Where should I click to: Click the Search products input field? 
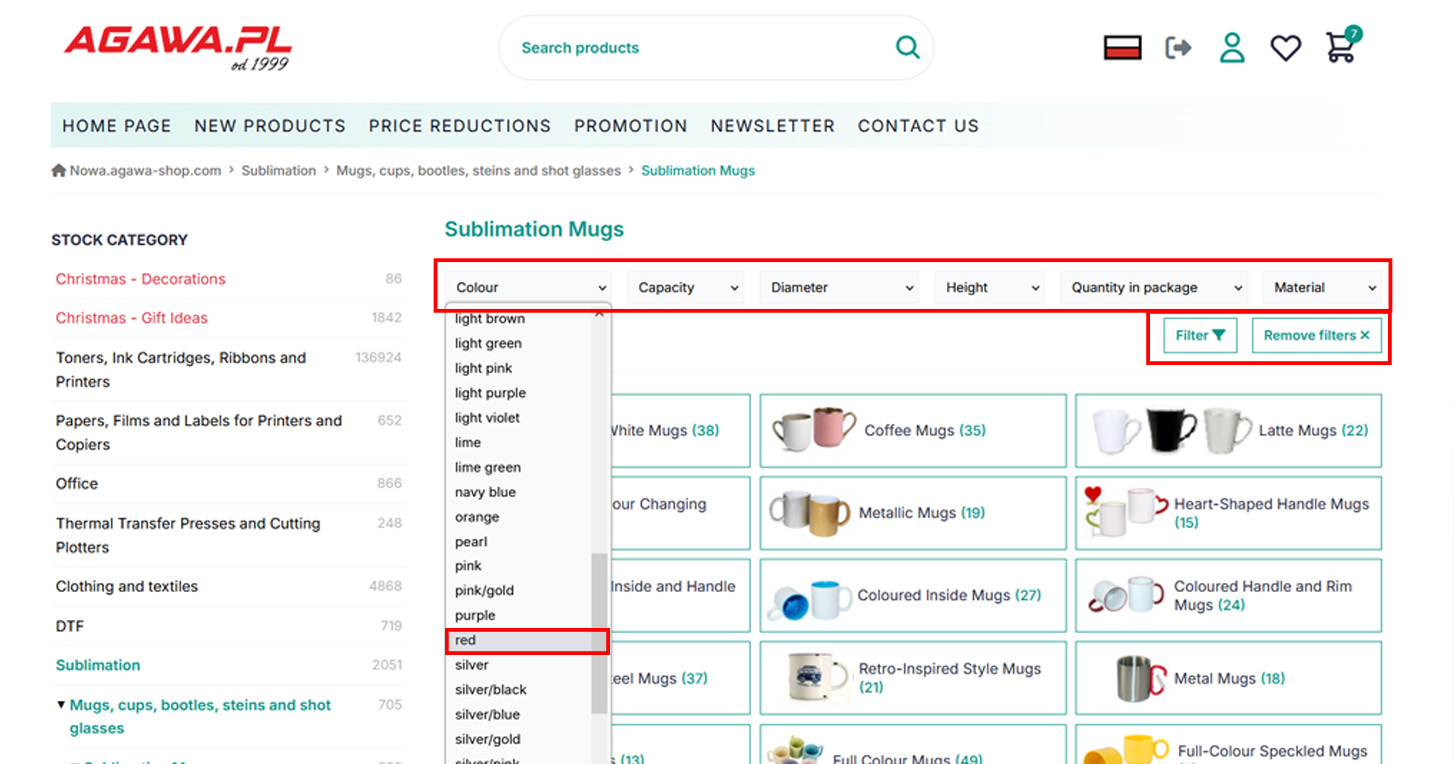pos(700,48)
